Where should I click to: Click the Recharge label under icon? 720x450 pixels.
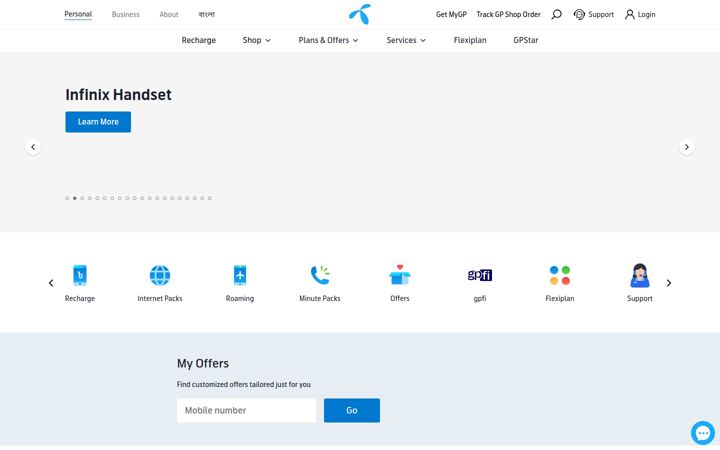[x=80, y=298]
